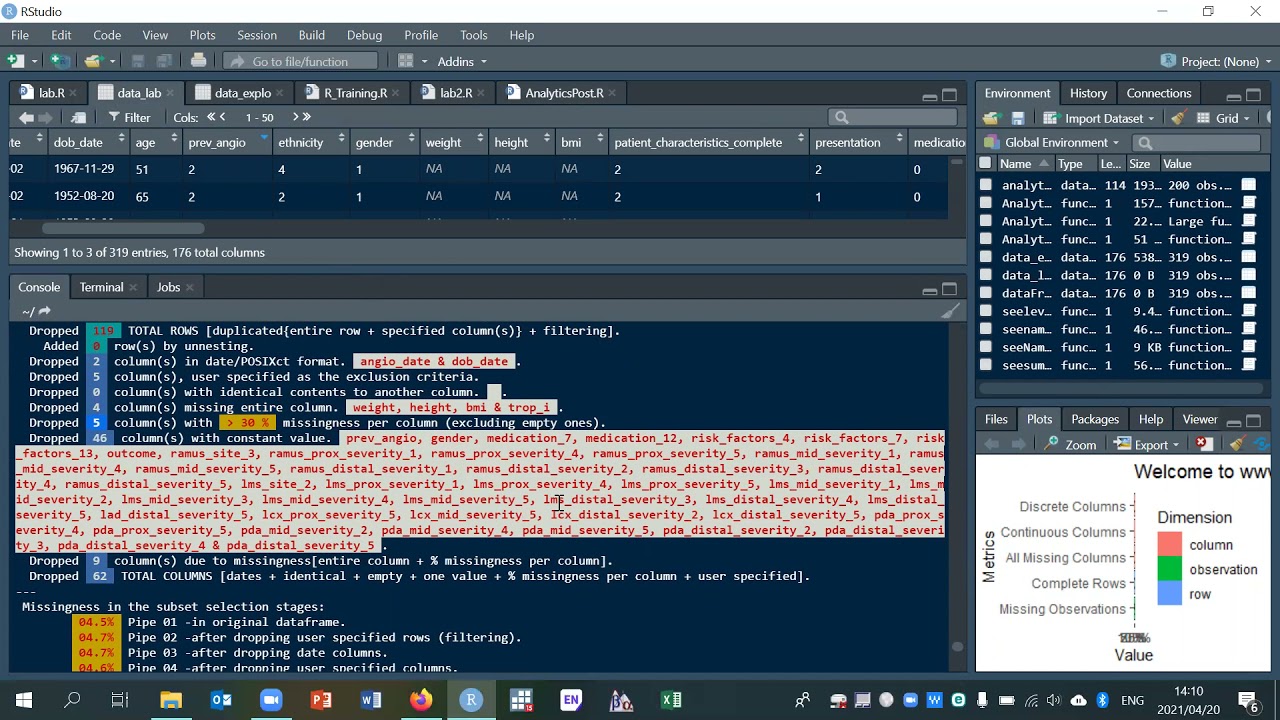
Task: Open view current directory arrow in console
Action: click(x=44, y=311)
